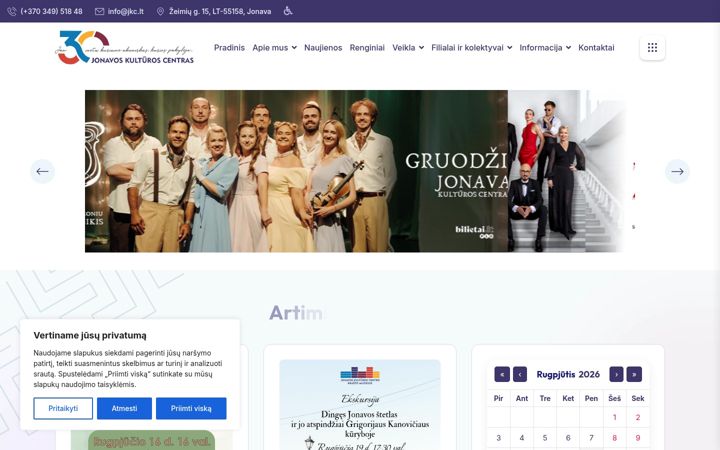Click the Rugpjūtis 2026 calendar title
Viewport: 720px width, 450px height.
click(568, 374)
